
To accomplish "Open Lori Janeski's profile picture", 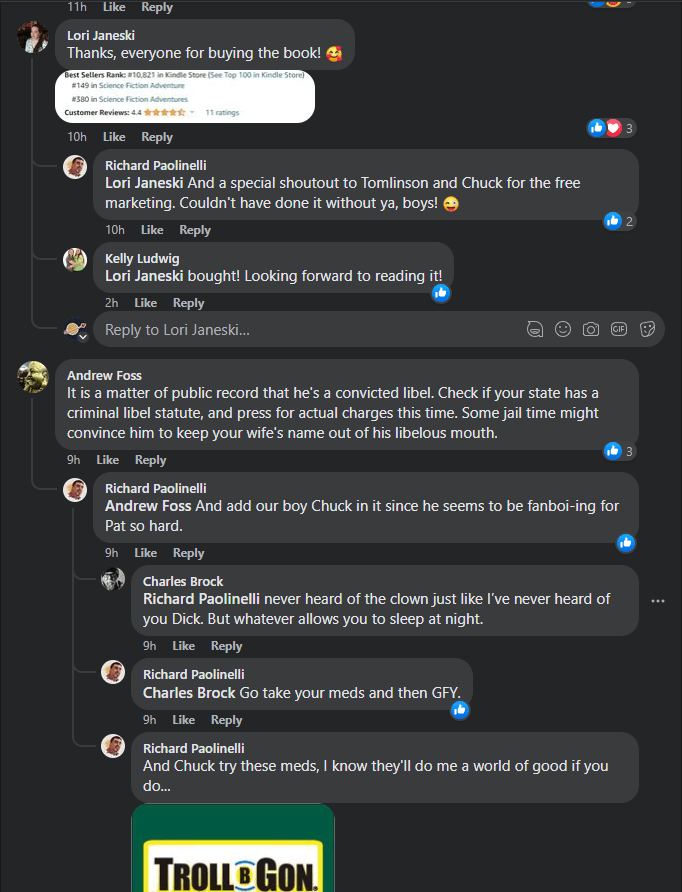I will pyautogui.click(x=33, y=37).
